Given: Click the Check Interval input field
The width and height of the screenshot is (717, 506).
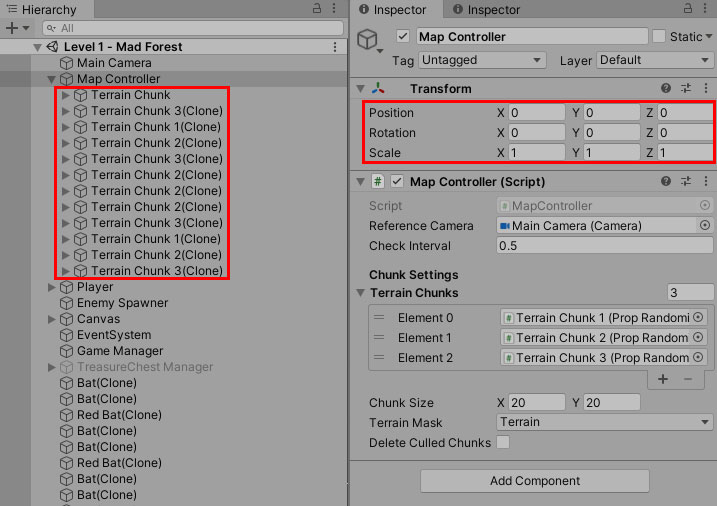Looking at the screenshot, I should point(604,246).
